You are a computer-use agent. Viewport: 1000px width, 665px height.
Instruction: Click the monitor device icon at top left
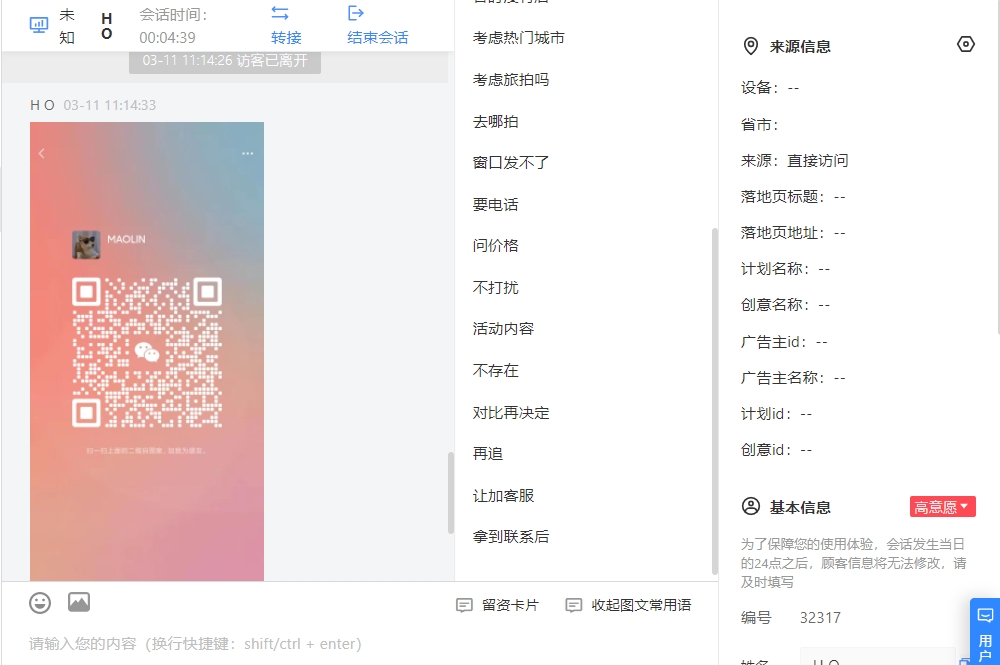click(39, 26)
